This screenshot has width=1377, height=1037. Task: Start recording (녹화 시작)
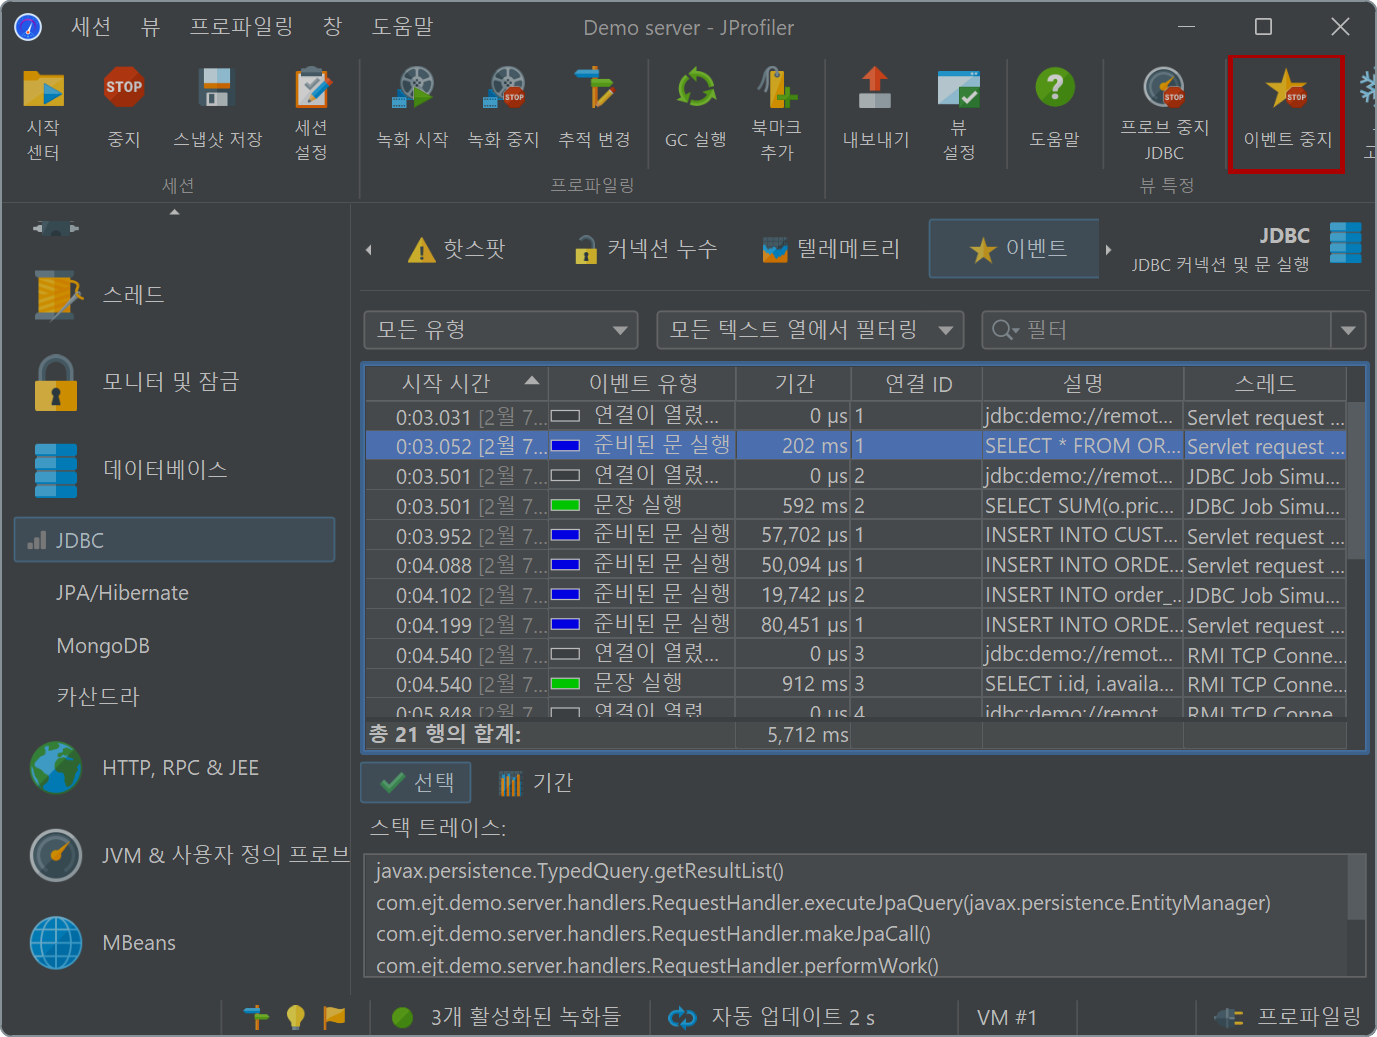pos(412,108)
